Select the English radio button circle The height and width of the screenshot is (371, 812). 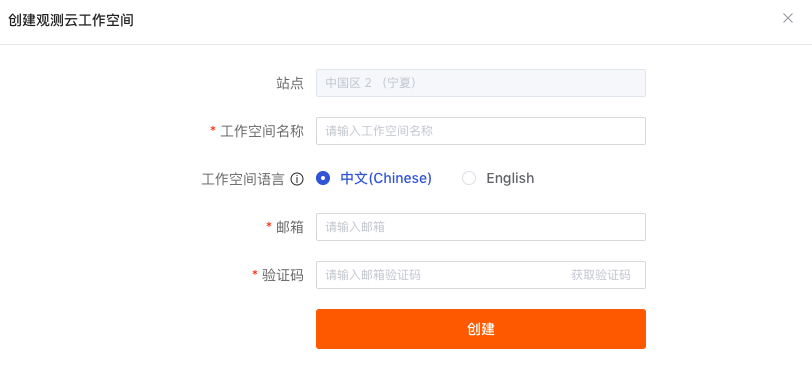(x=469, y=178)
